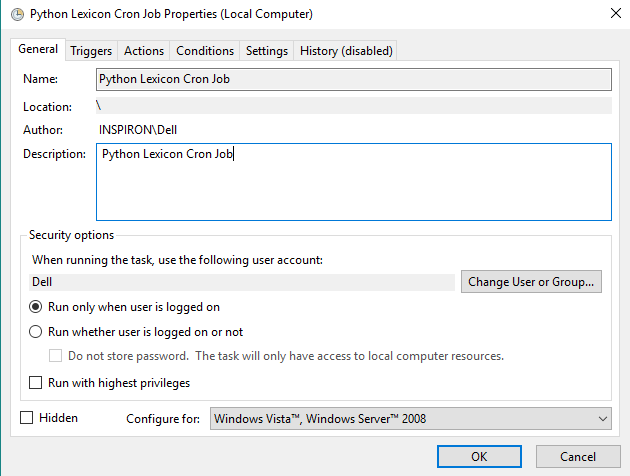The height and width of the screenshot is (476, 630).
Task: Select Run whether user is logged on or not
Action: pyautogui.click(x=36, y=332)
